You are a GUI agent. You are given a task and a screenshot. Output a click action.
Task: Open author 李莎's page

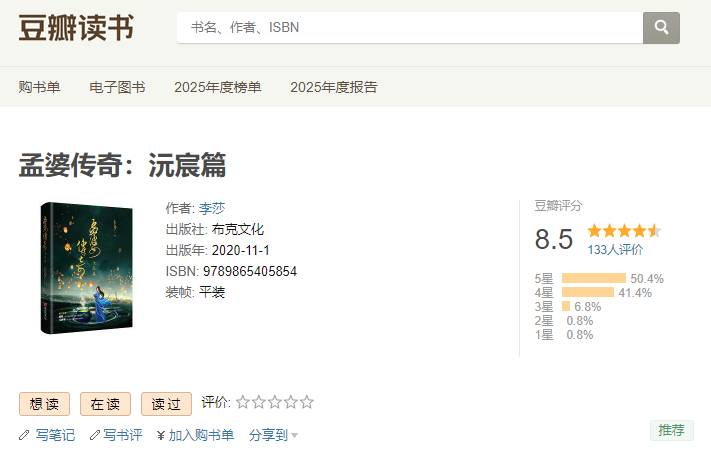point(212,208)
